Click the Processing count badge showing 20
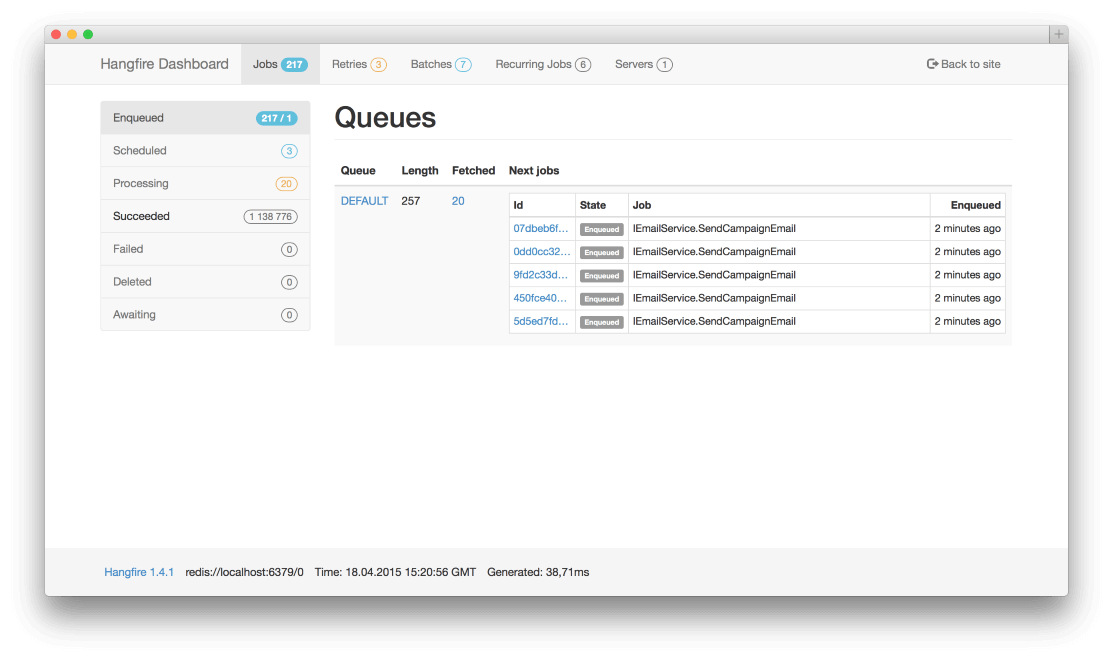 click(288, 183)
